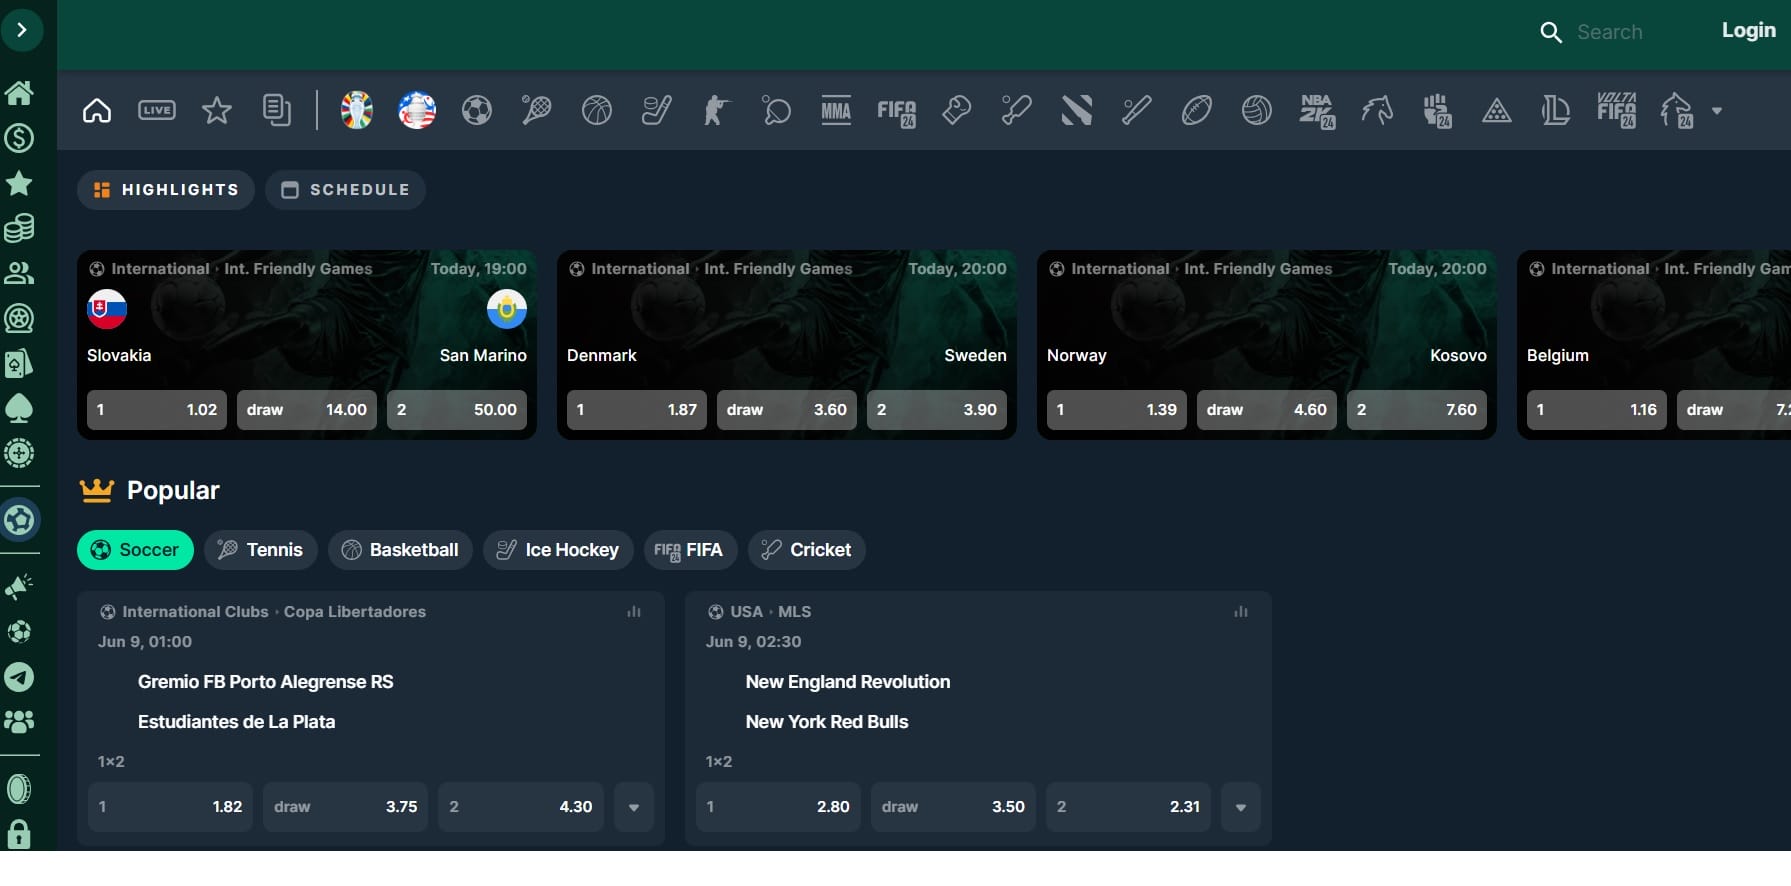Image resolution: width=1791 pixels, height=886 pixels.
Task: Select the Cricket popular filter
Action: click(x=807, y=550)
